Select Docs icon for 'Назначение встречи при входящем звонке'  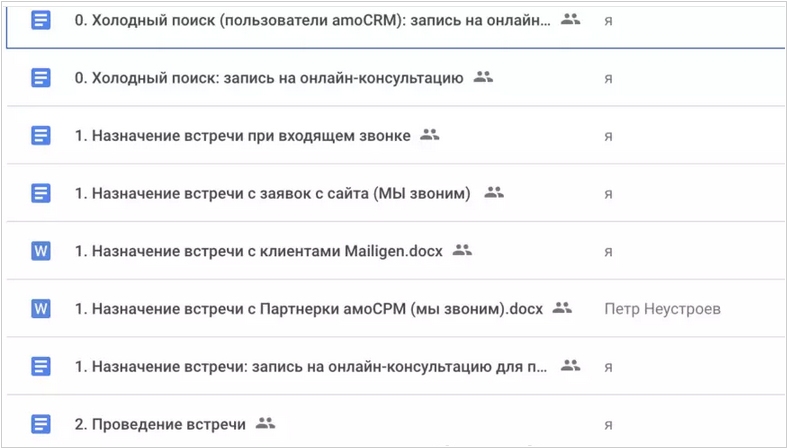coord(41,136)
